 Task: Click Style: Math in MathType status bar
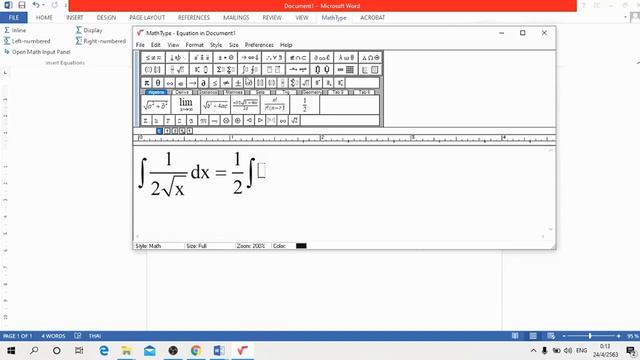pos(148,246)
